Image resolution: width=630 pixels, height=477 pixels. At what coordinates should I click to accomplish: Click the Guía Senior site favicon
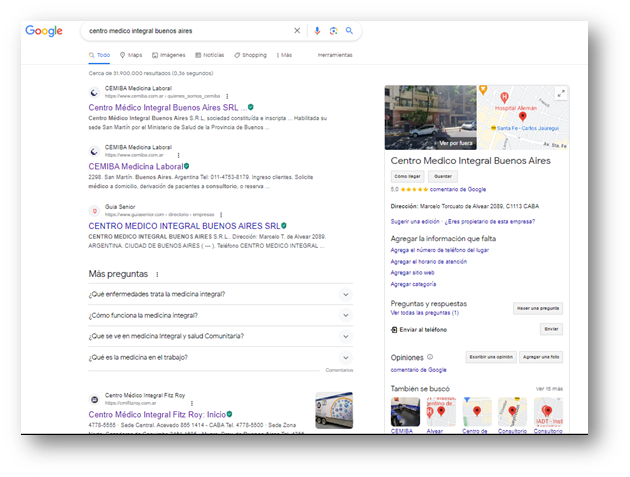tap(94, 211)
